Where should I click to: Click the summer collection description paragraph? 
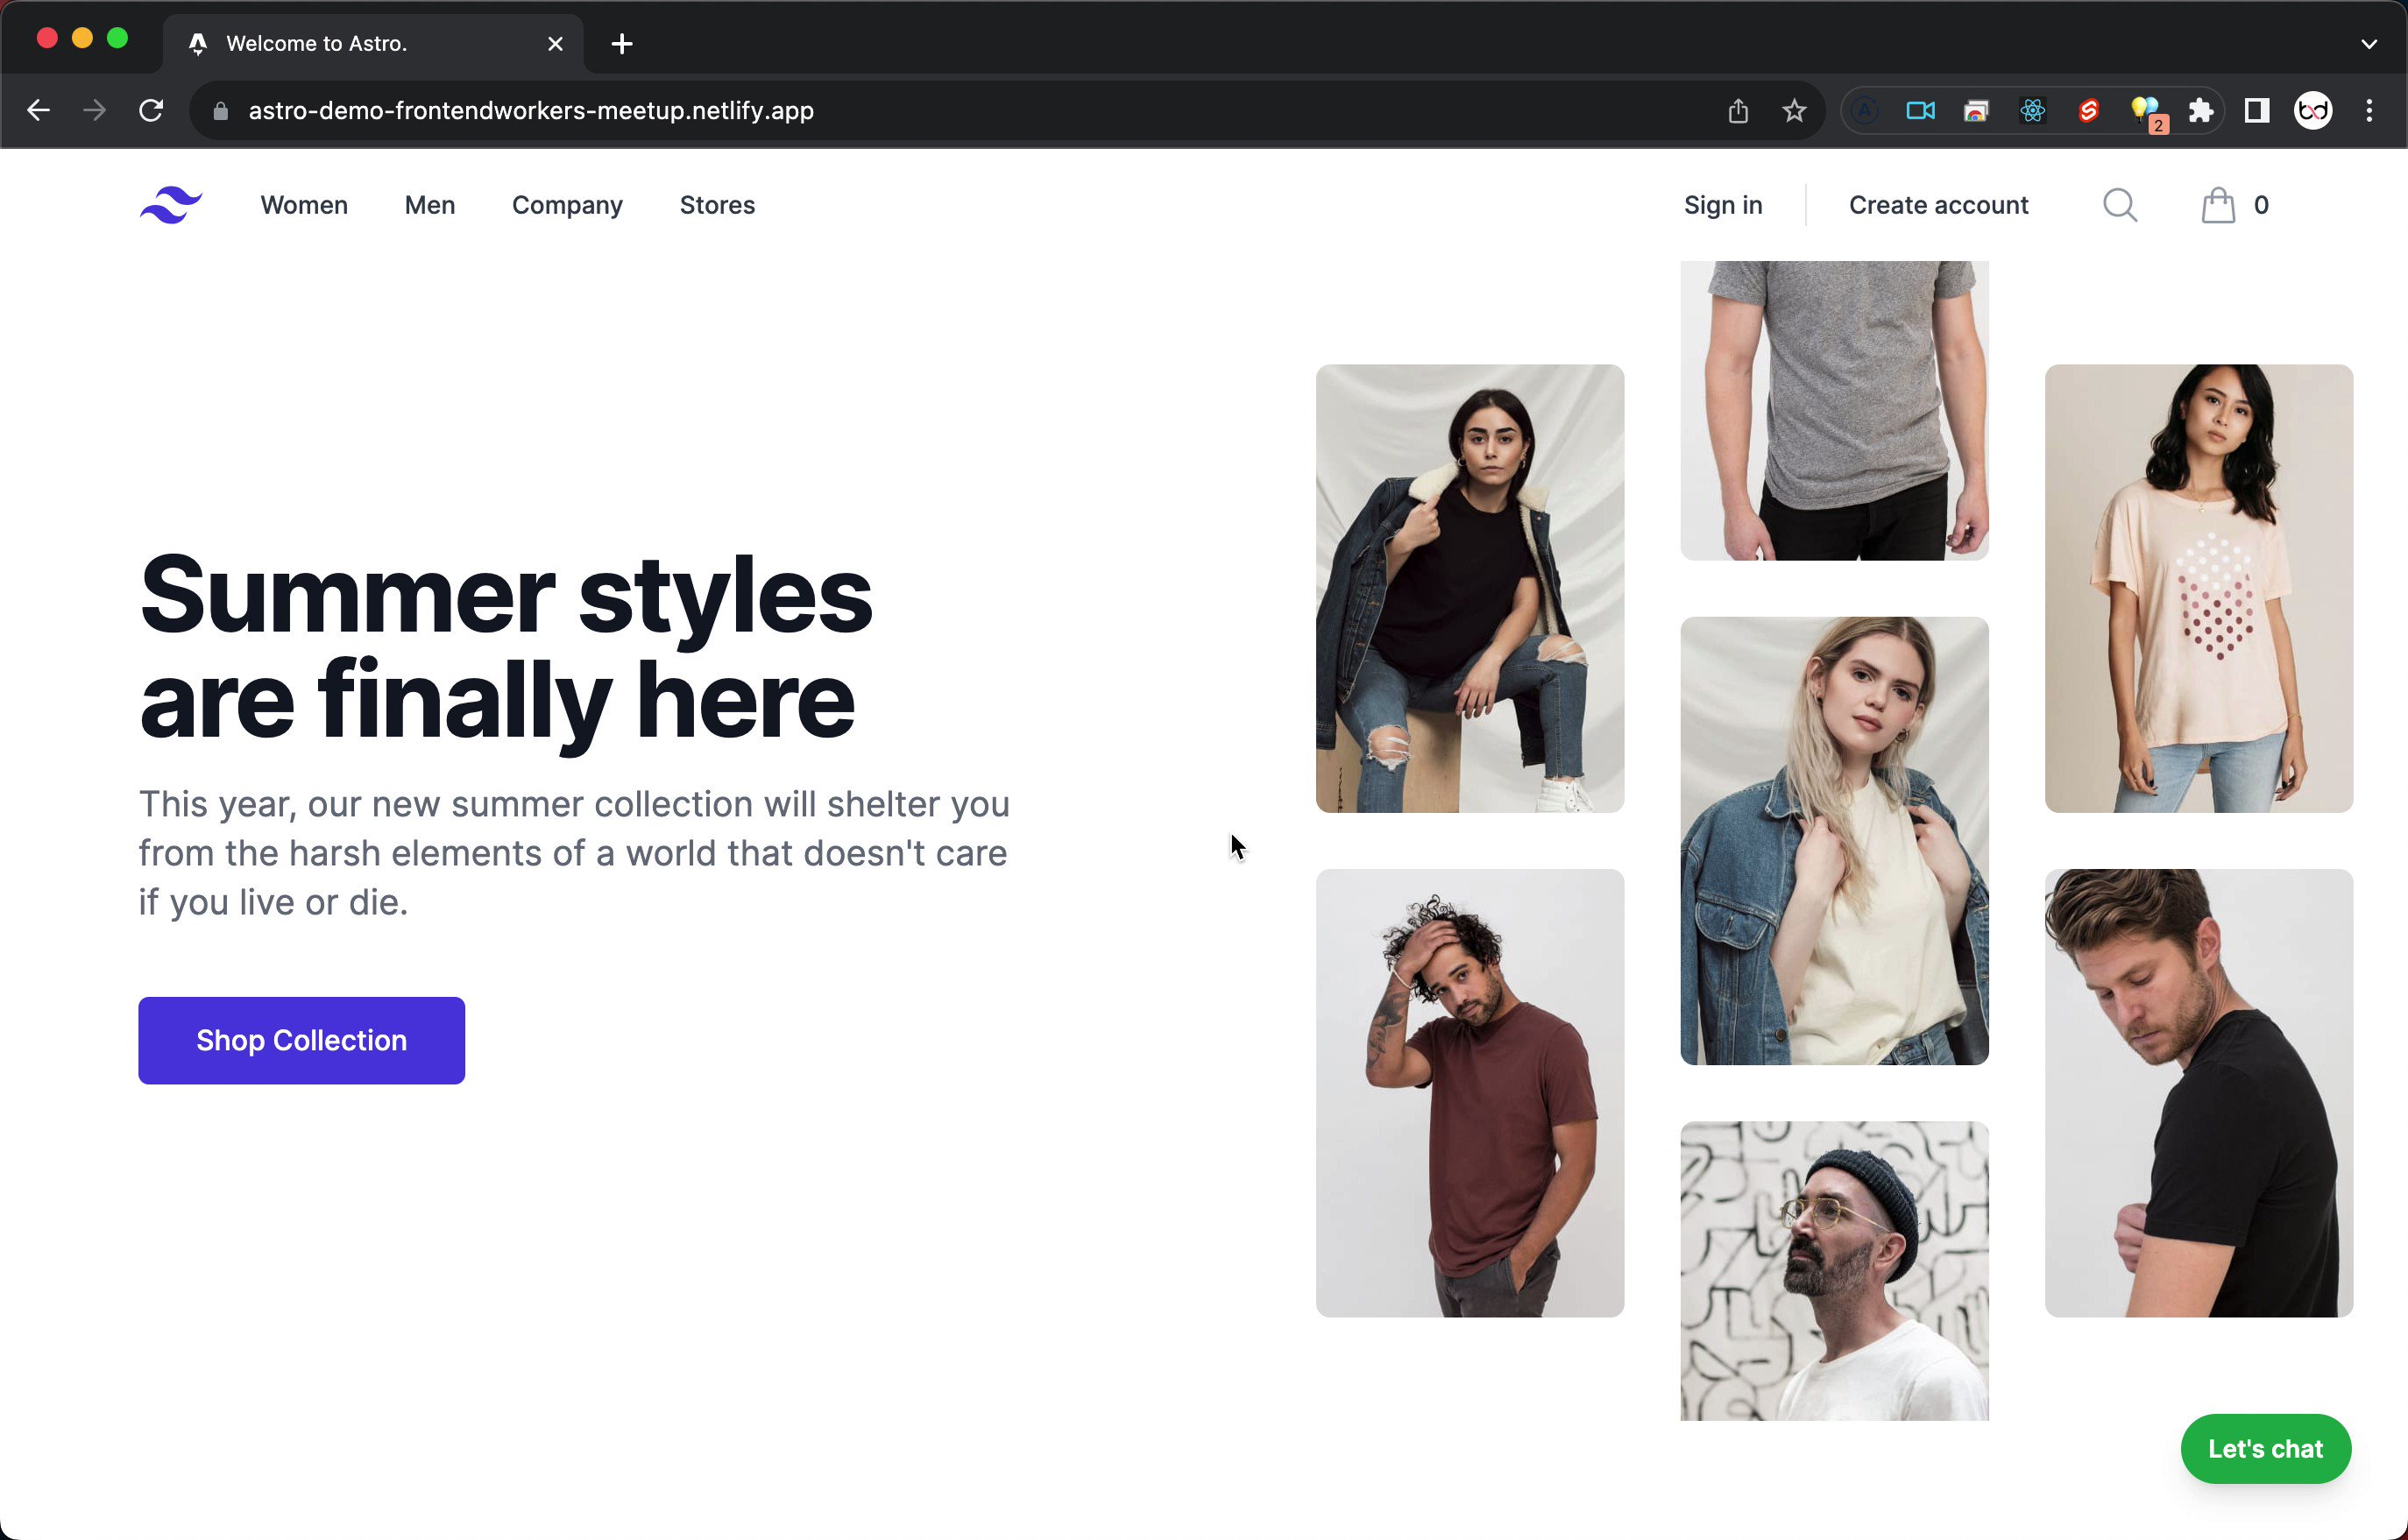tap(574, 853)
